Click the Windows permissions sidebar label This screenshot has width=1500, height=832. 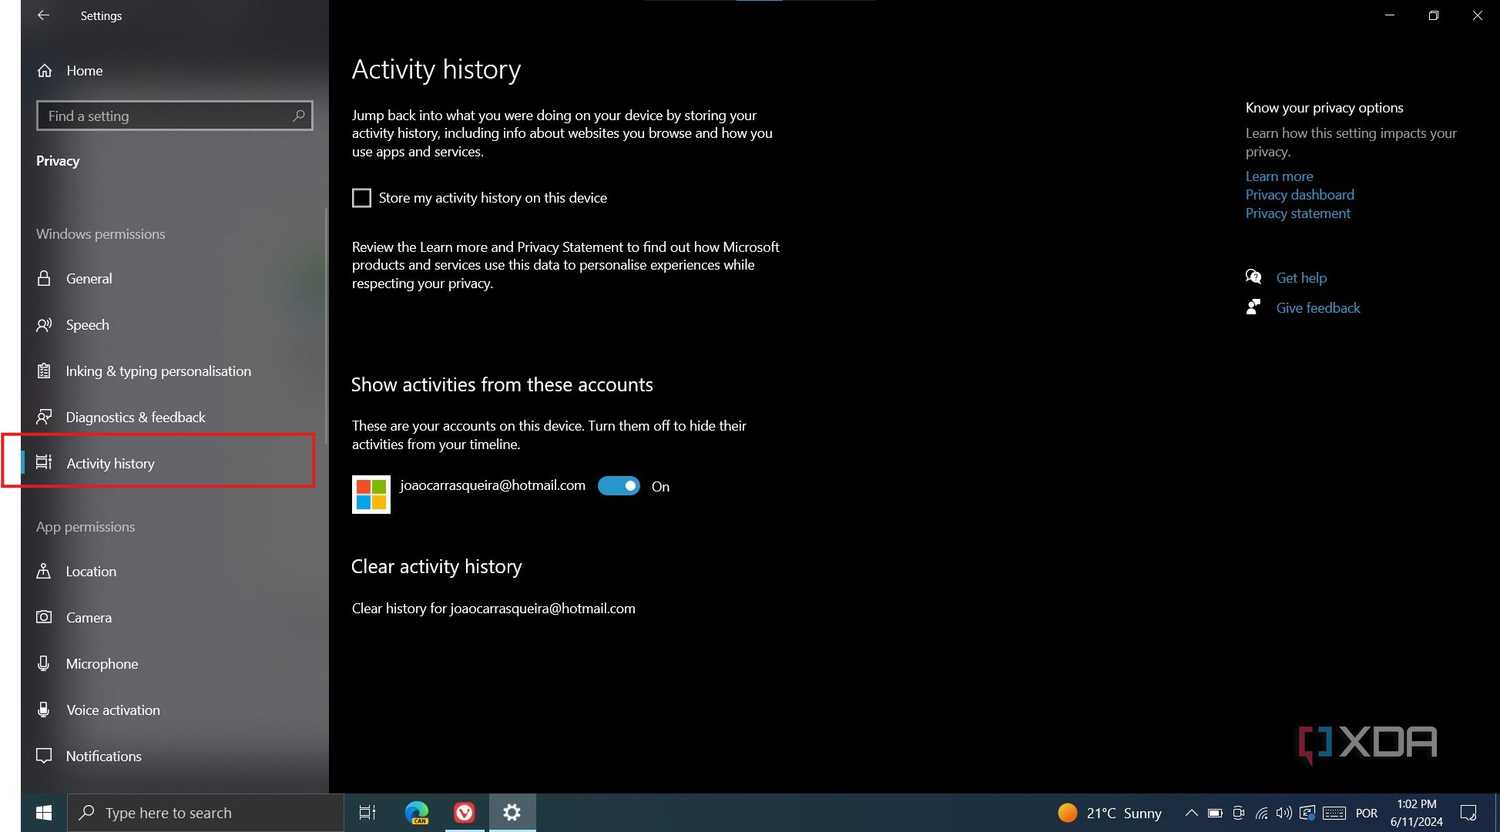(x=101, y=234)
